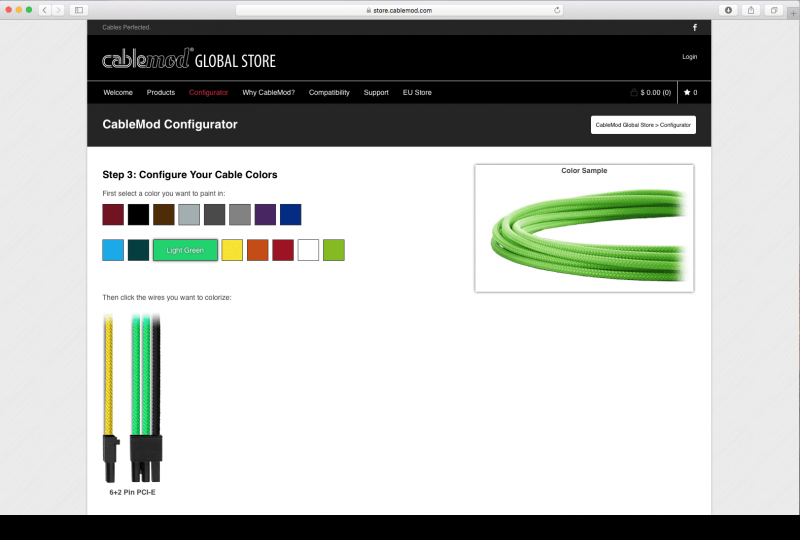800x540 pixels.
Task: Select the Light Green color swatch
Action: click(185, 250)
